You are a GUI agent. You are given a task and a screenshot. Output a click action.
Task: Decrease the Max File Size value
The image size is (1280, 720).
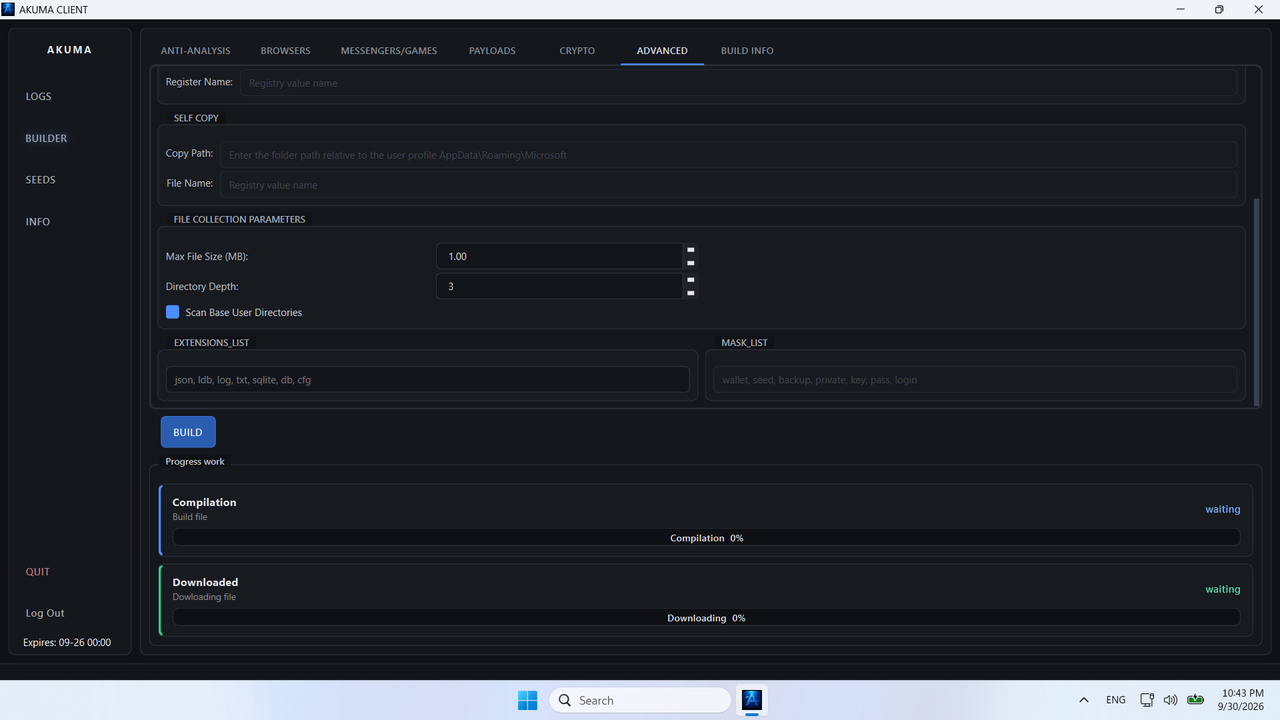[691, 263]
